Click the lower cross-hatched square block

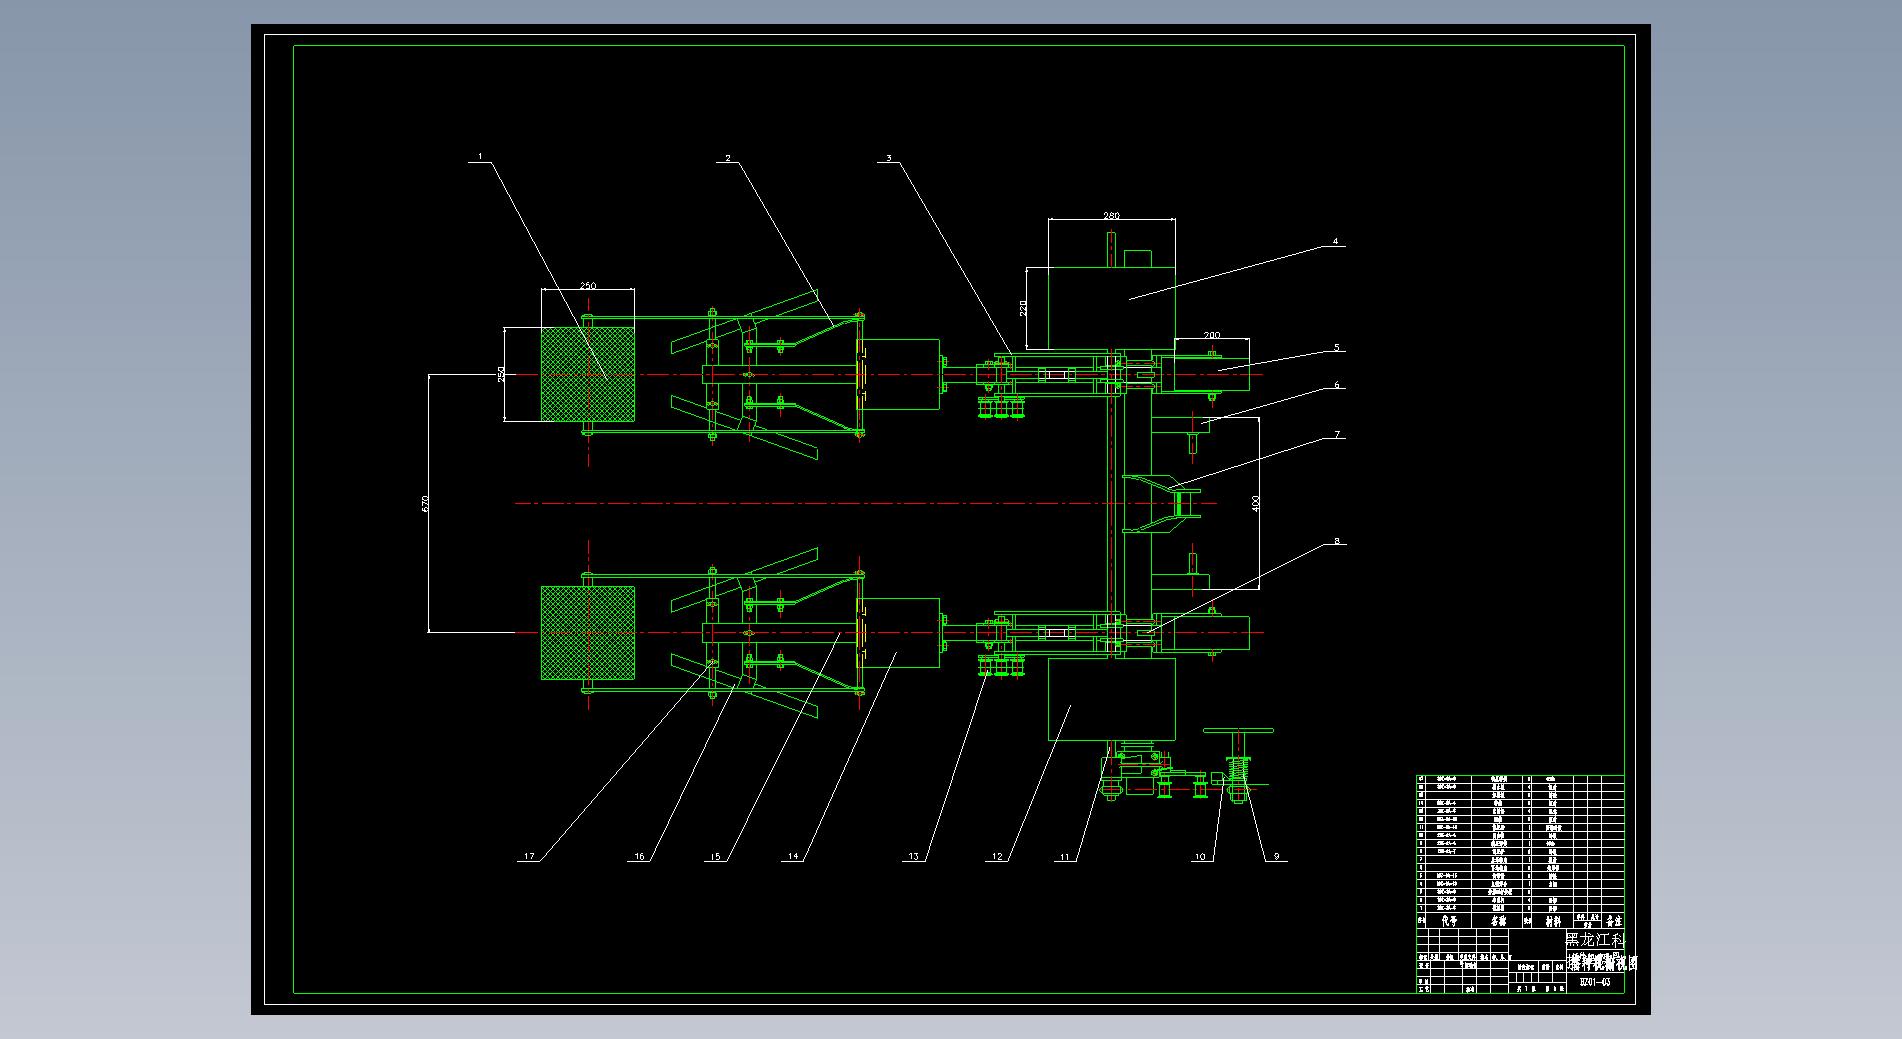[588, 633]
